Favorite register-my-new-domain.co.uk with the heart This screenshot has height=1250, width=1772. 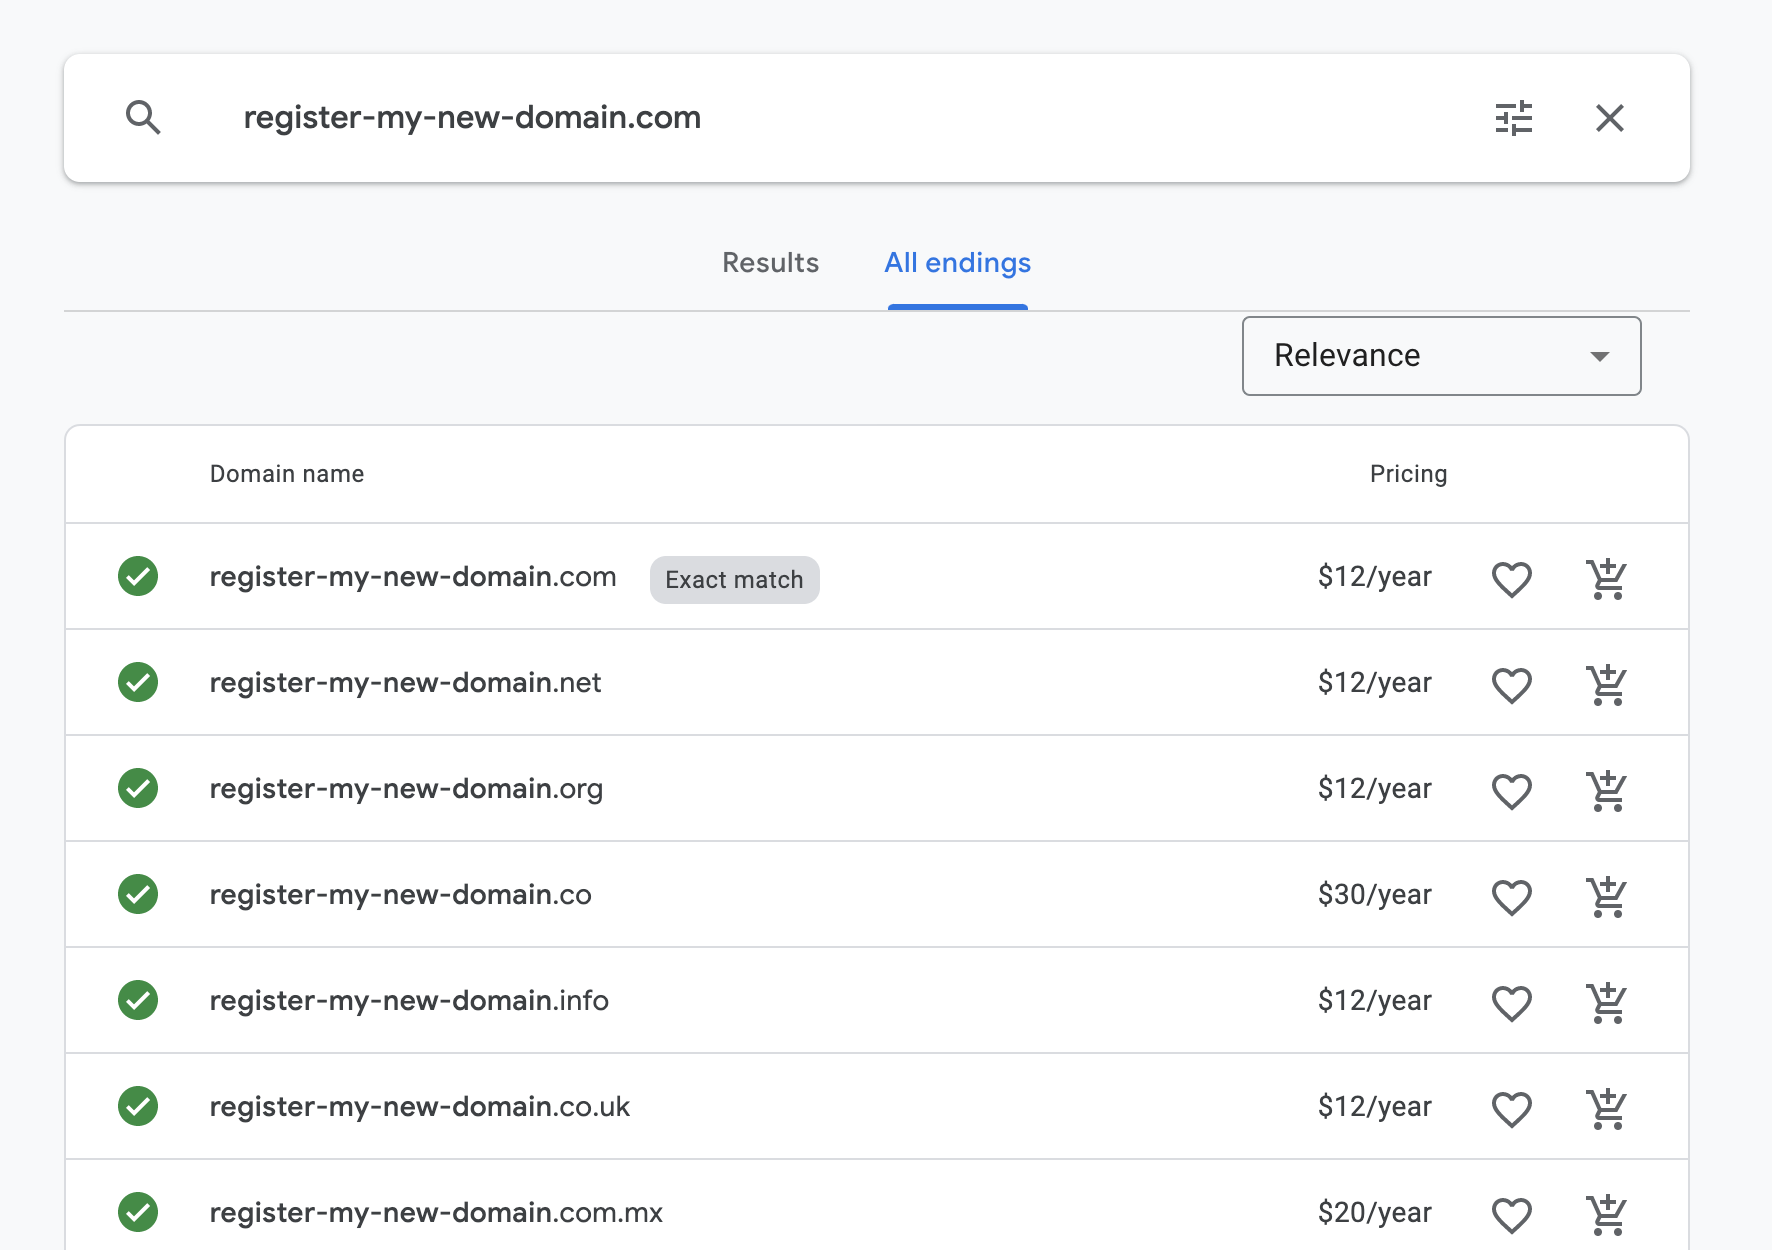(x=1511, y=1108)
